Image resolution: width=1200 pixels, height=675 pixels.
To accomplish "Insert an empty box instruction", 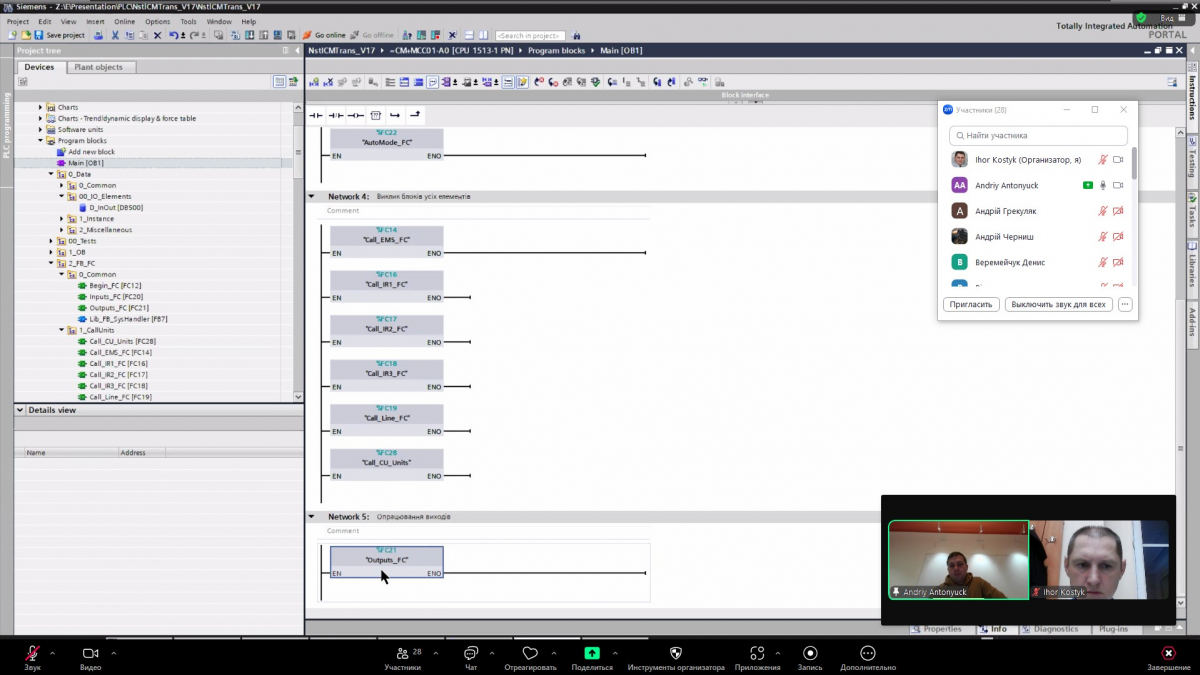I will 375,115.
